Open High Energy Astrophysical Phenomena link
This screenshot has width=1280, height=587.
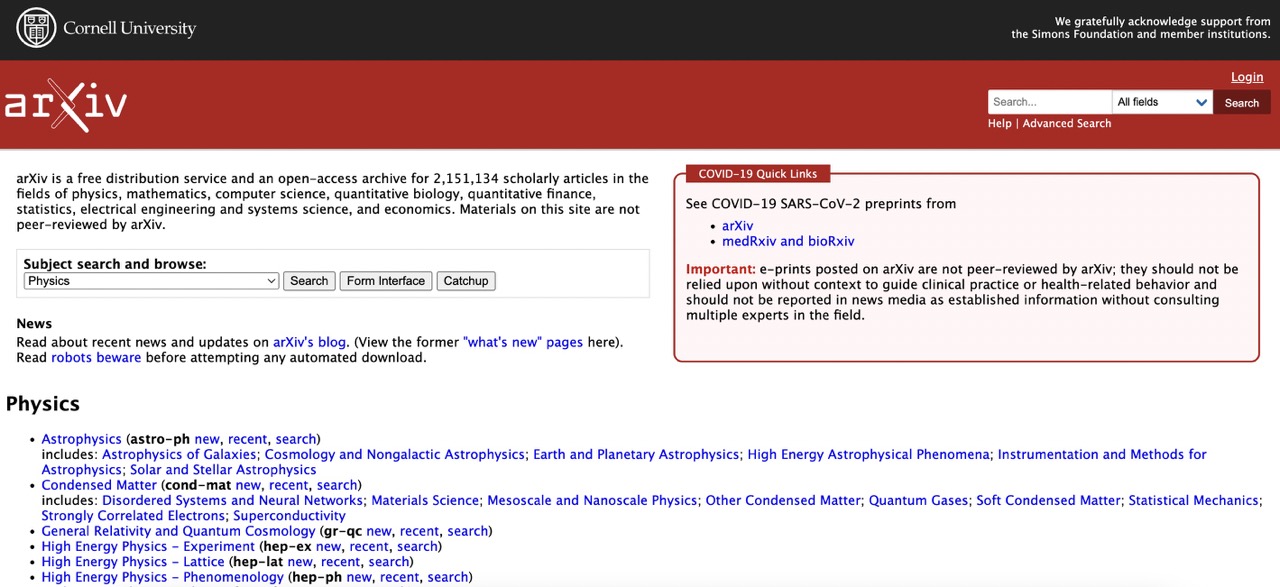tap(868, 454)
